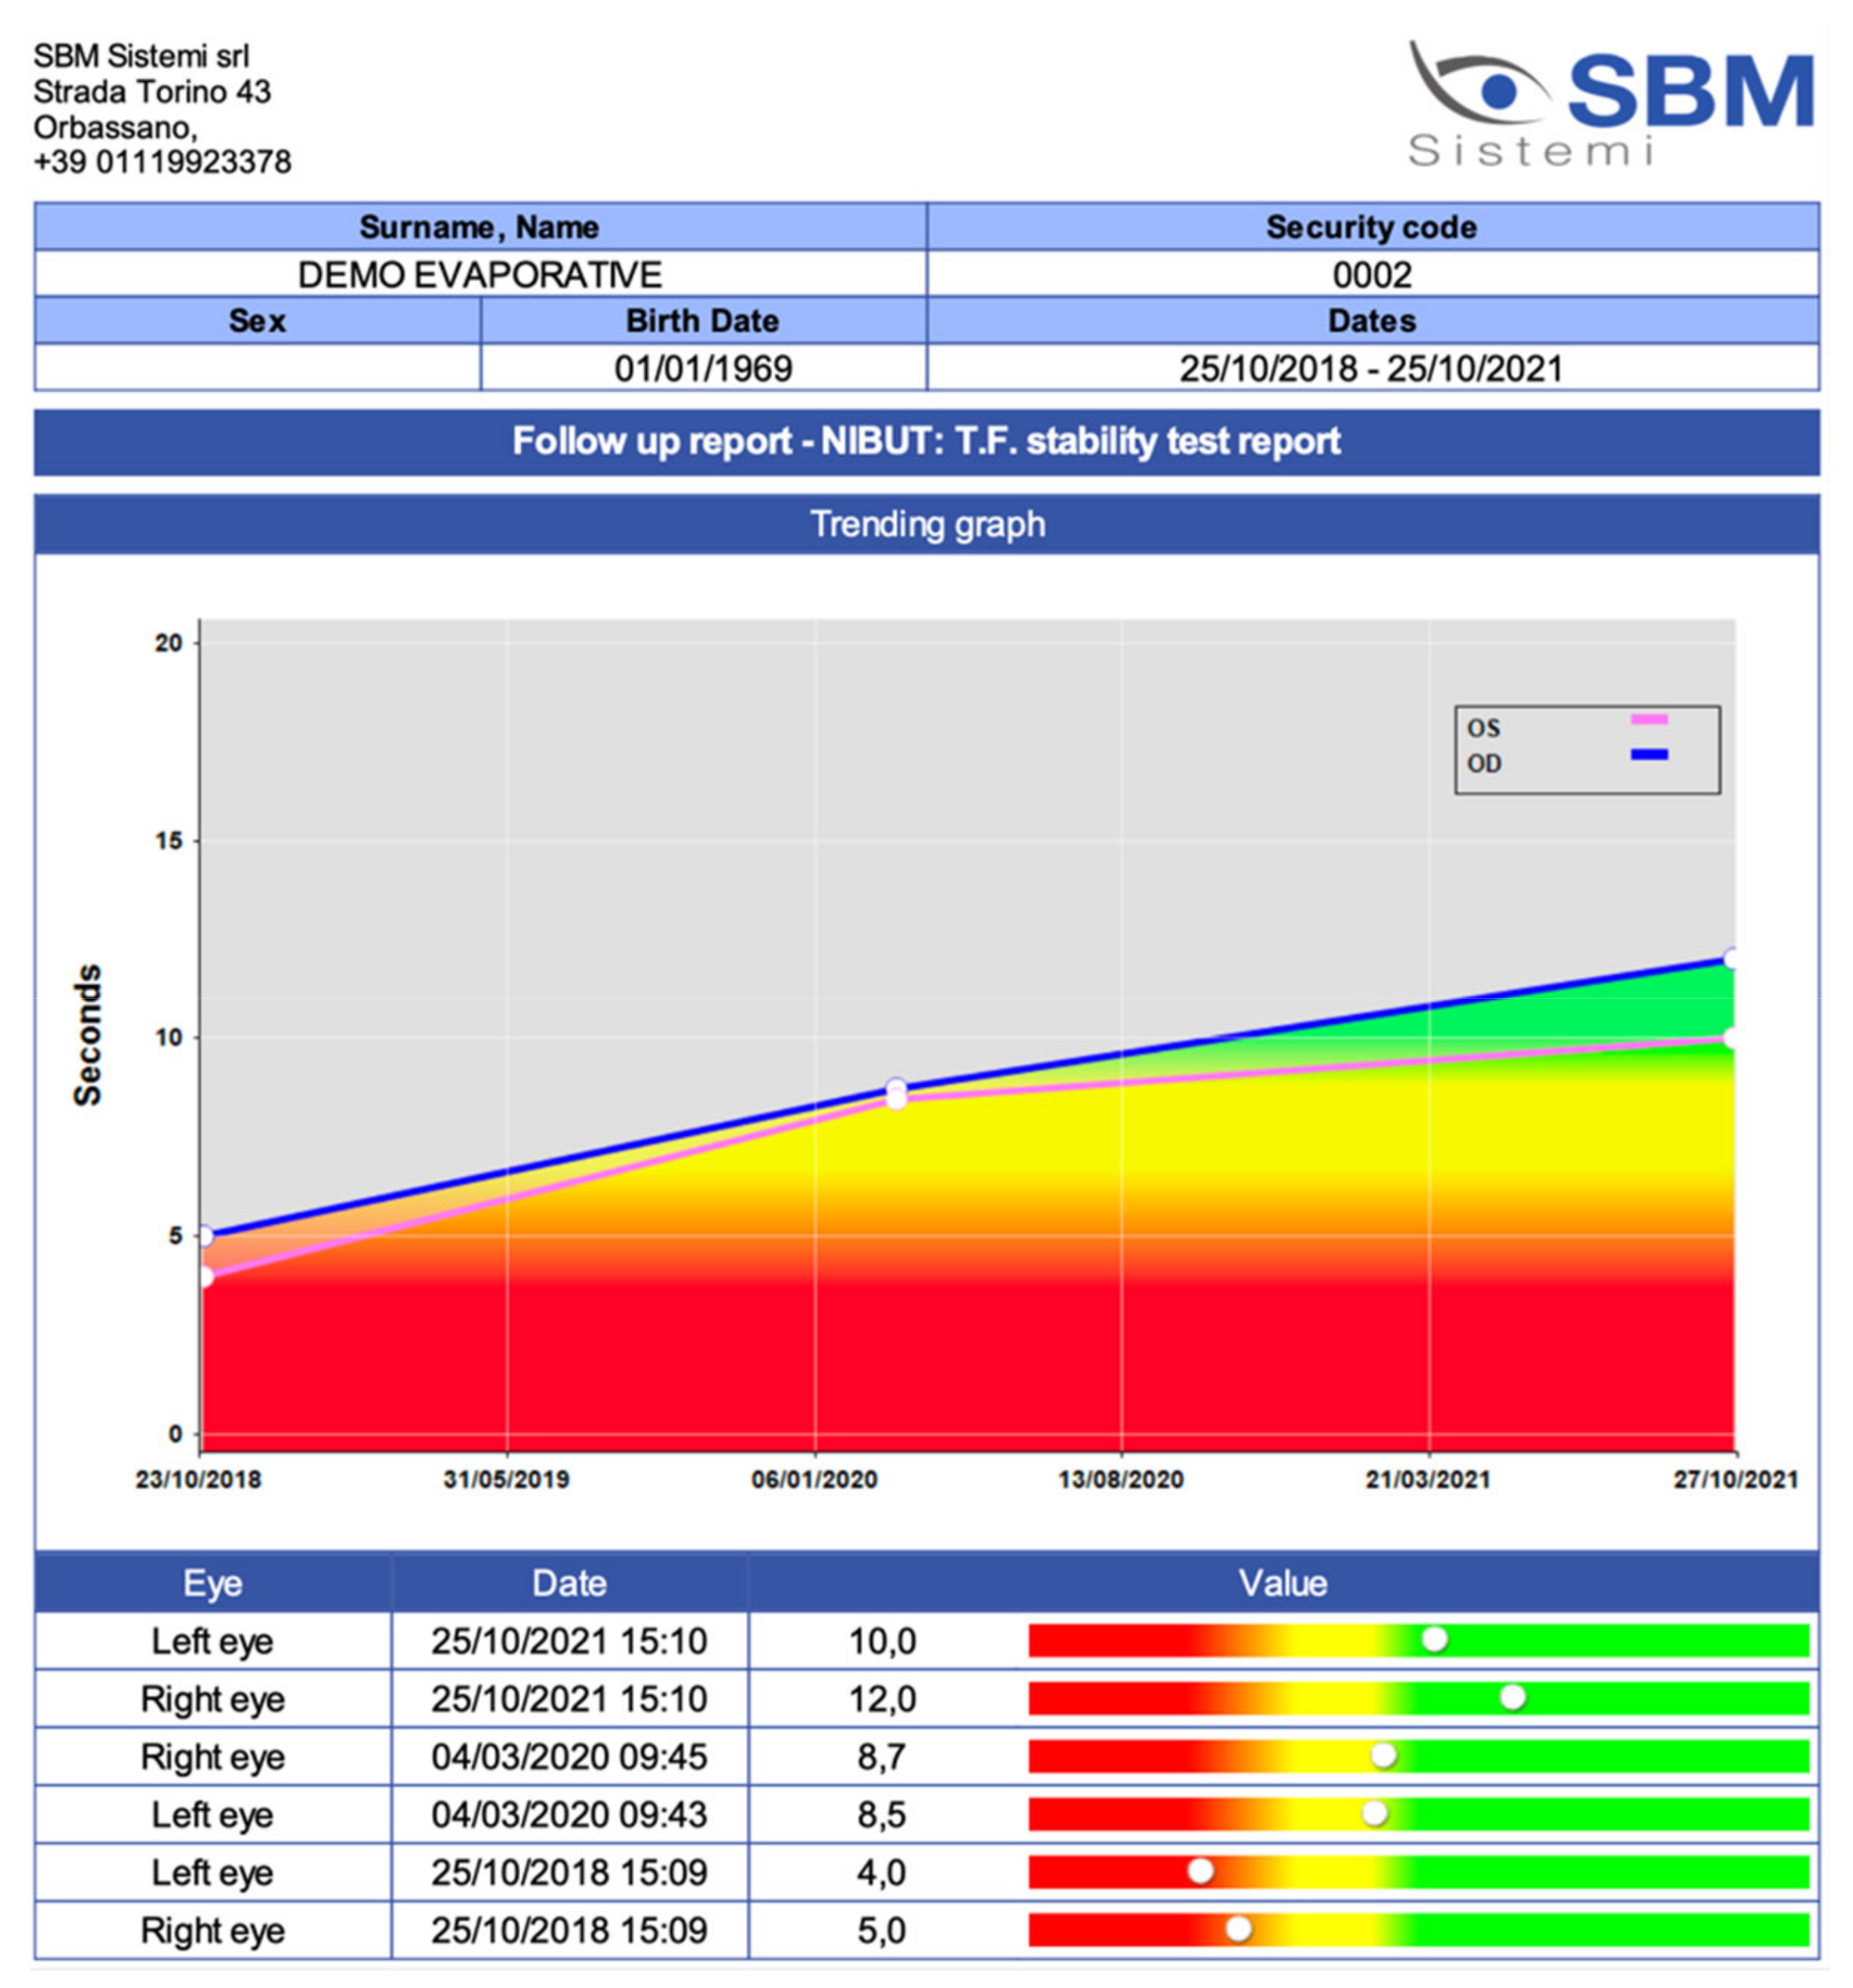Click the Value column header
Screen dimensions: 1853x1988
[1282, 1582]
